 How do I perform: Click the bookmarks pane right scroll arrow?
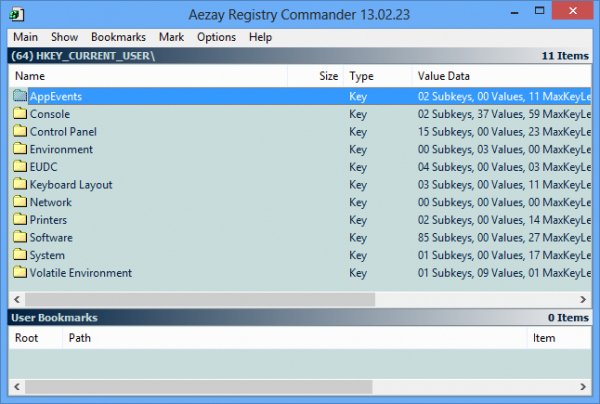click(583, 386)
